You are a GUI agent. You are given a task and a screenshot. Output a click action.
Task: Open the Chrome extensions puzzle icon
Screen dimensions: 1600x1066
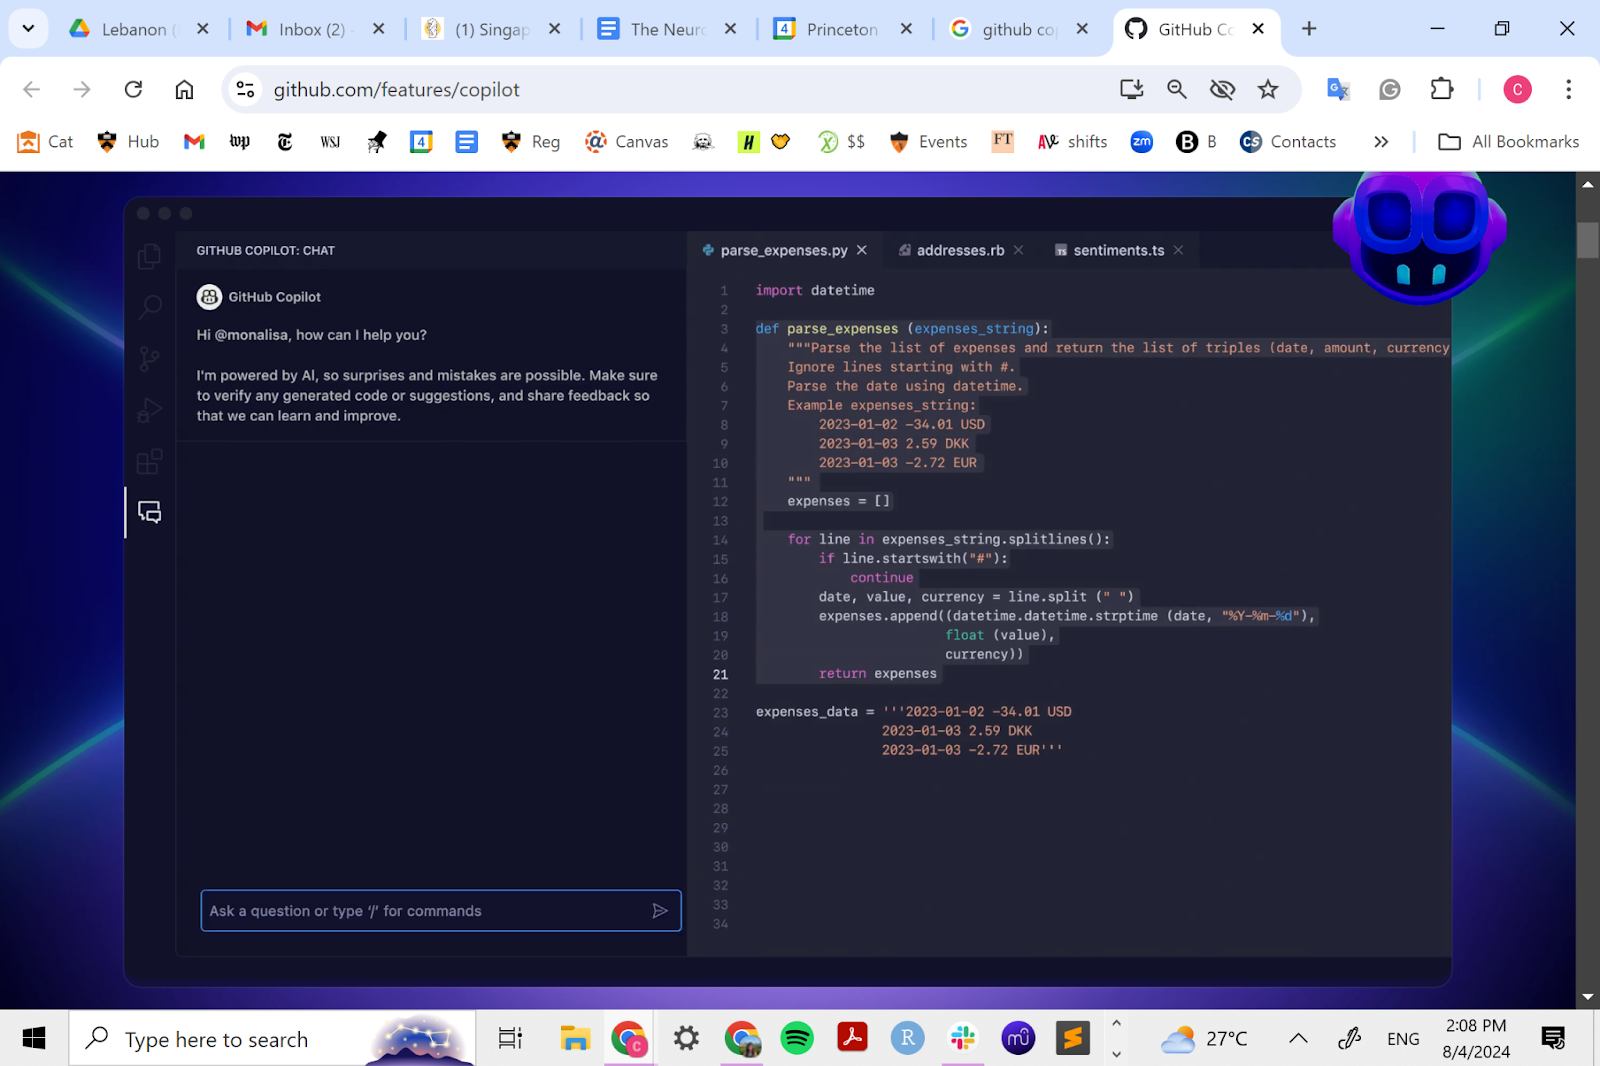click(1441, 90)
